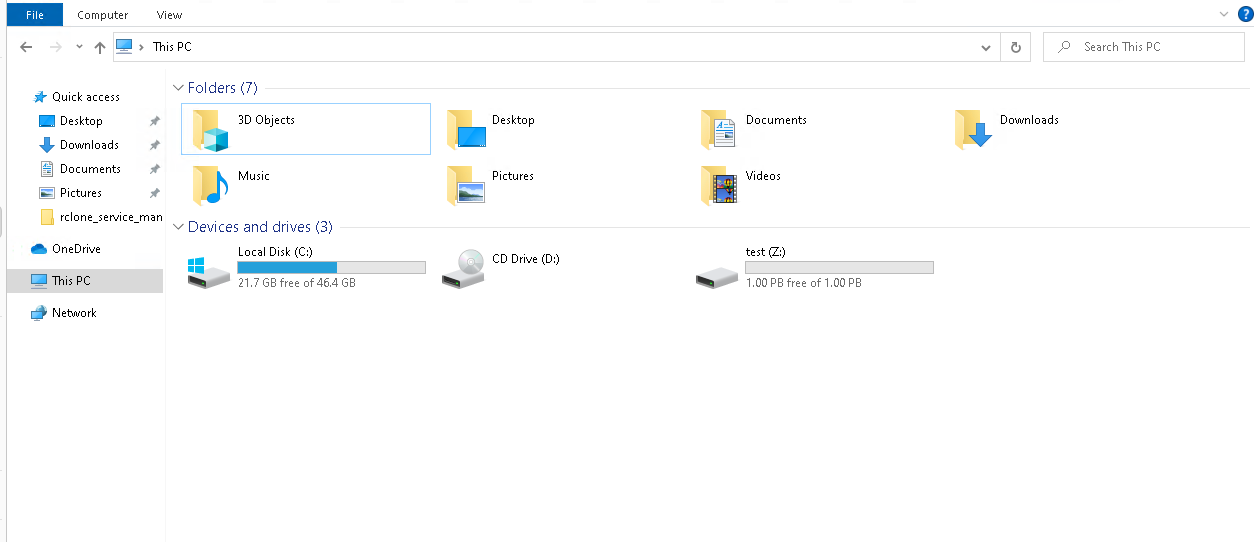This screenshot has height=542, width=1254.
Task: Click 'Network' label in navigation pane
Action: [x=74, y=313]
